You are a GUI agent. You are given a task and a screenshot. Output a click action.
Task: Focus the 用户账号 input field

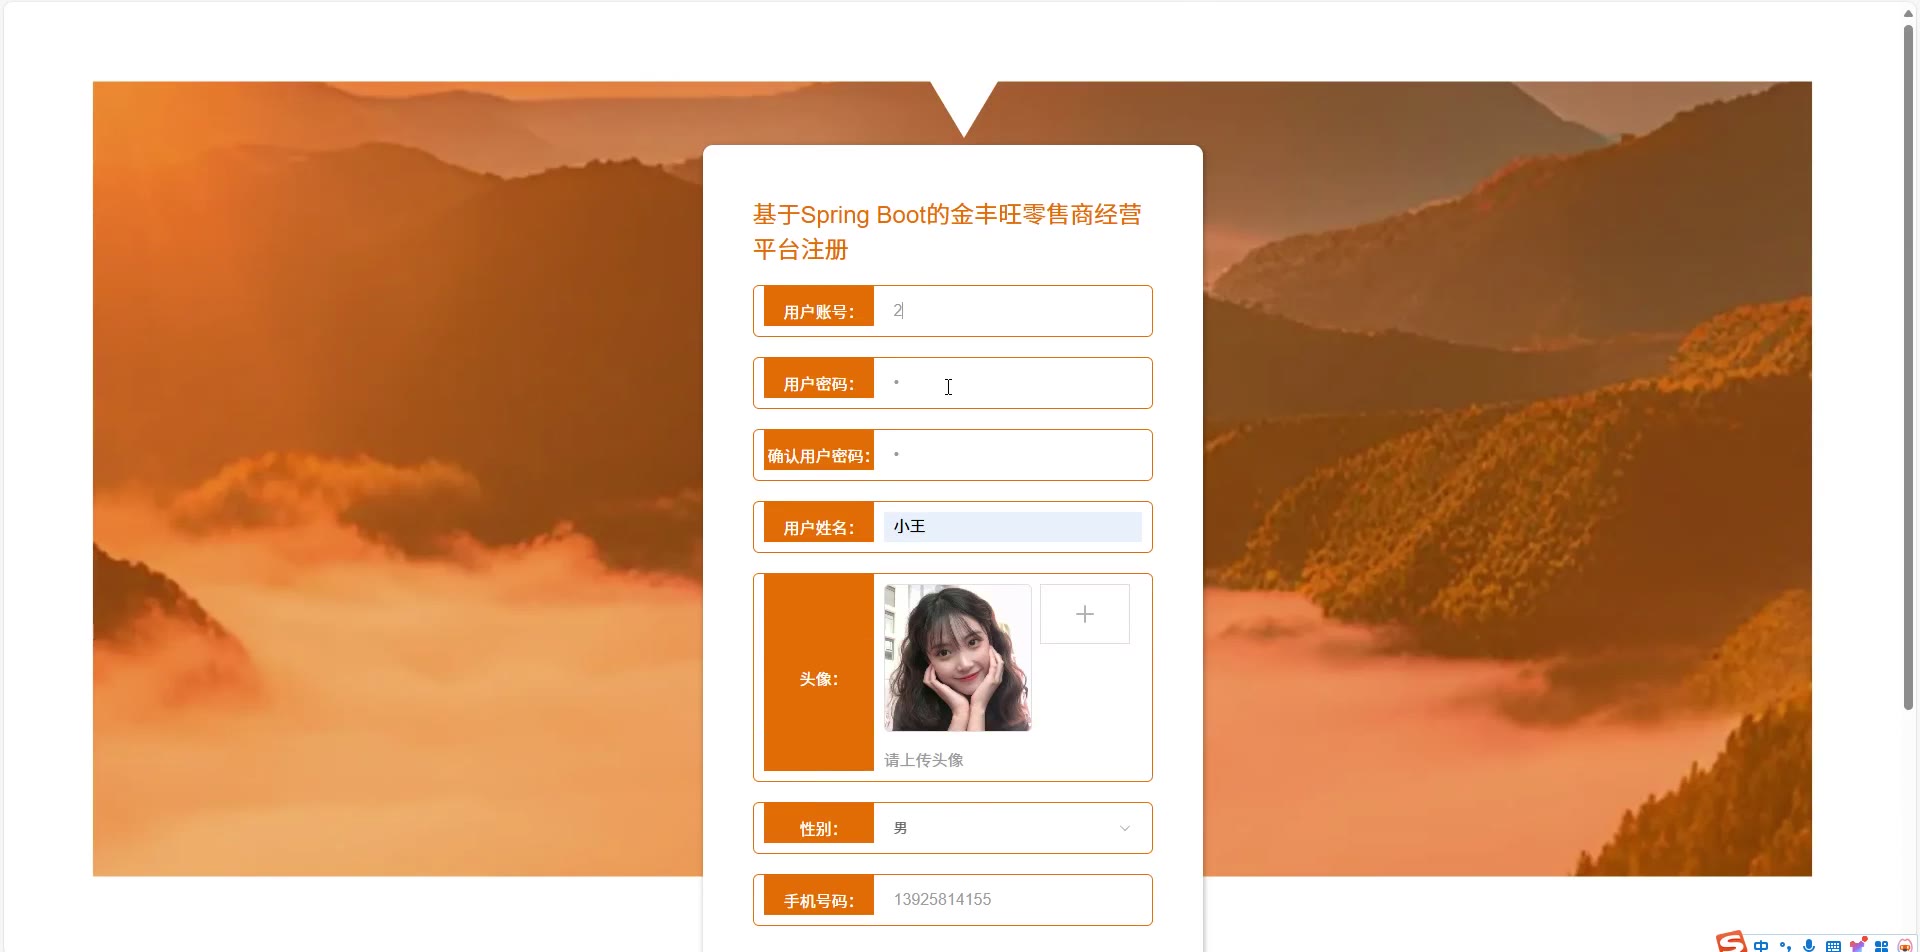click(1012, 311)
